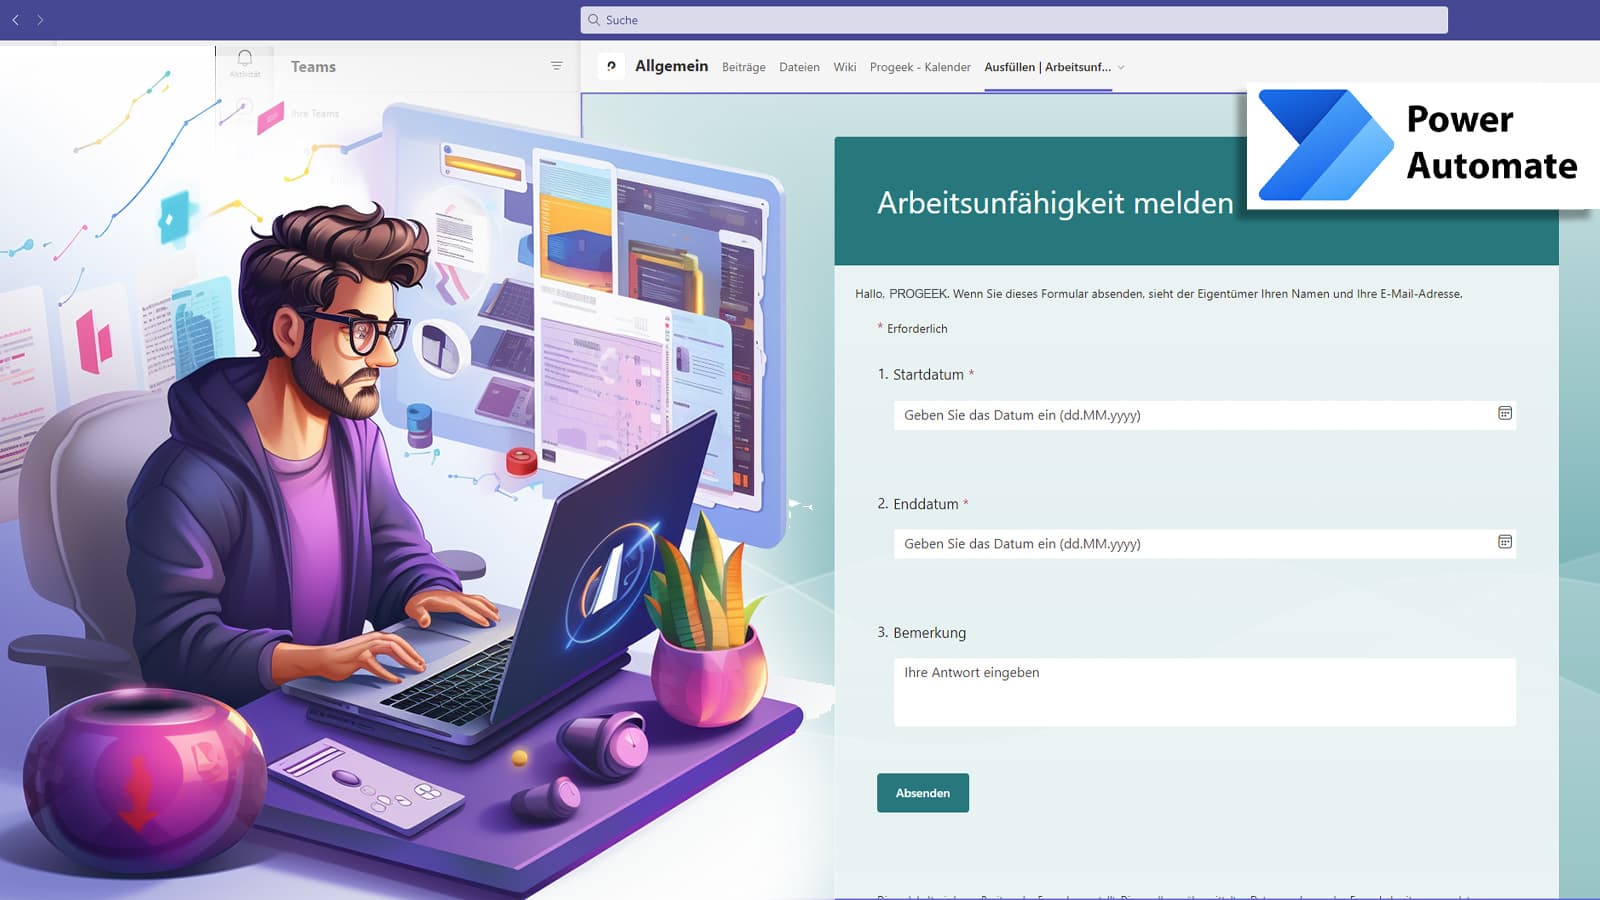Switch to the Beiträge tab
The height and width of the screenshot is (900, 1600).
(x=744, y=67)
